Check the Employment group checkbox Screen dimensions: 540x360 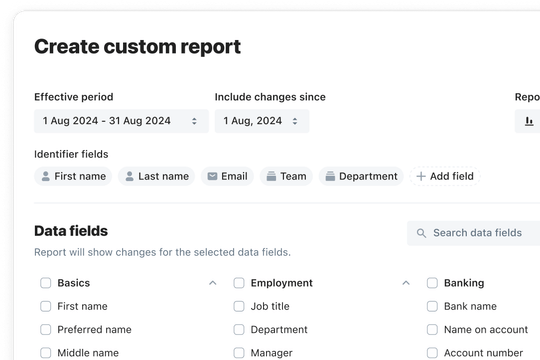pos(239,283)
